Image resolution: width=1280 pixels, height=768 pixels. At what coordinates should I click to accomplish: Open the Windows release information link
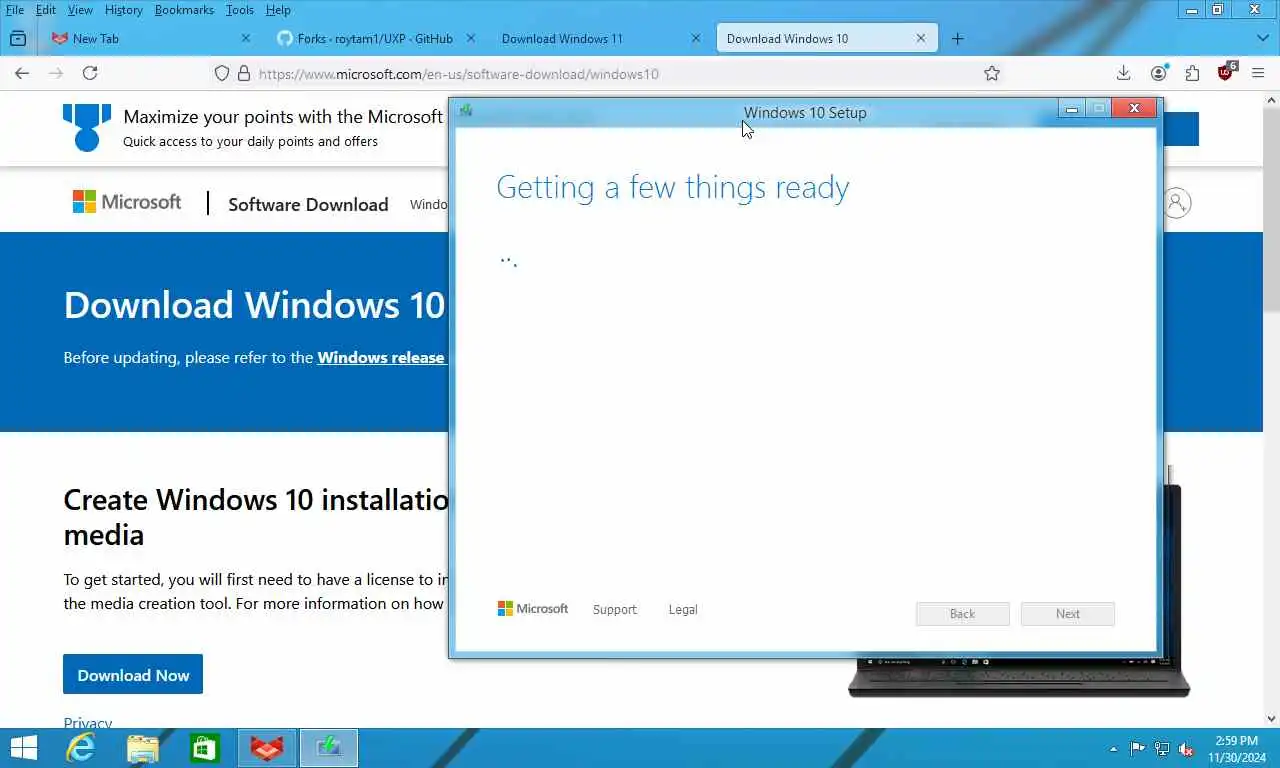point(381,357)
